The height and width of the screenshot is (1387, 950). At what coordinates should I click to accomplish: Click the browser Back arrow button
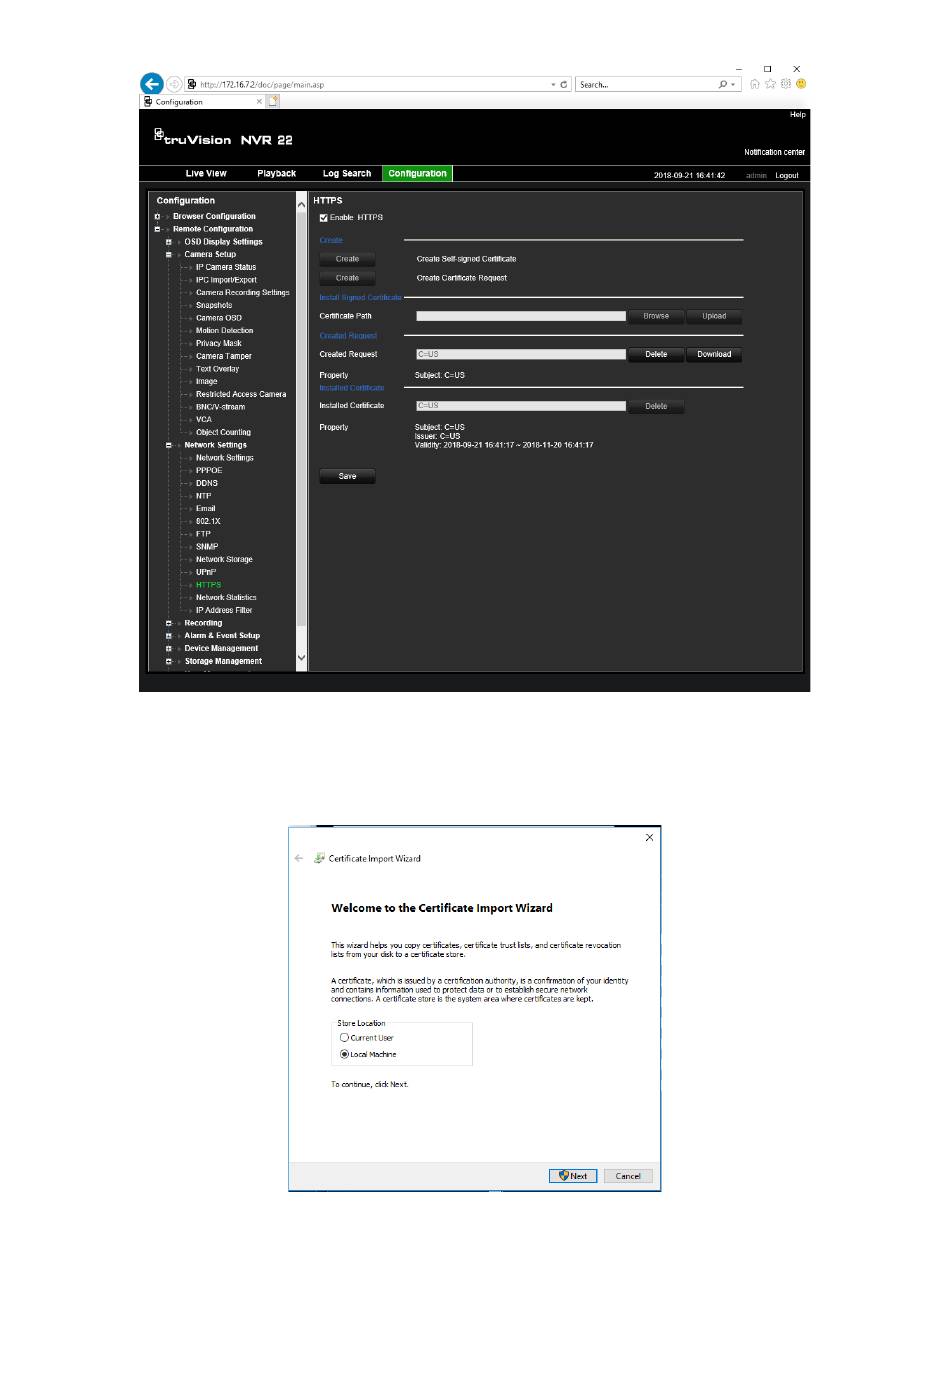pos(152,84)
